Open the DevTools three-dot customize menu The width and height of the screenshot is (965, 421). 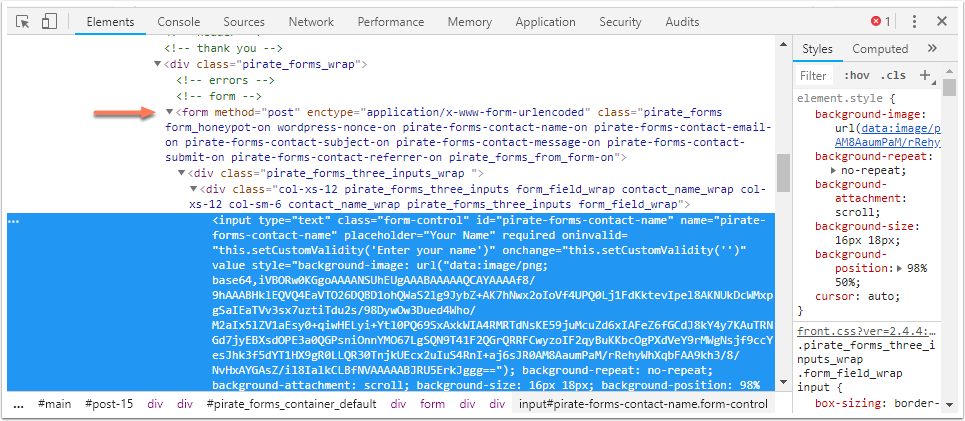(913, 21)
